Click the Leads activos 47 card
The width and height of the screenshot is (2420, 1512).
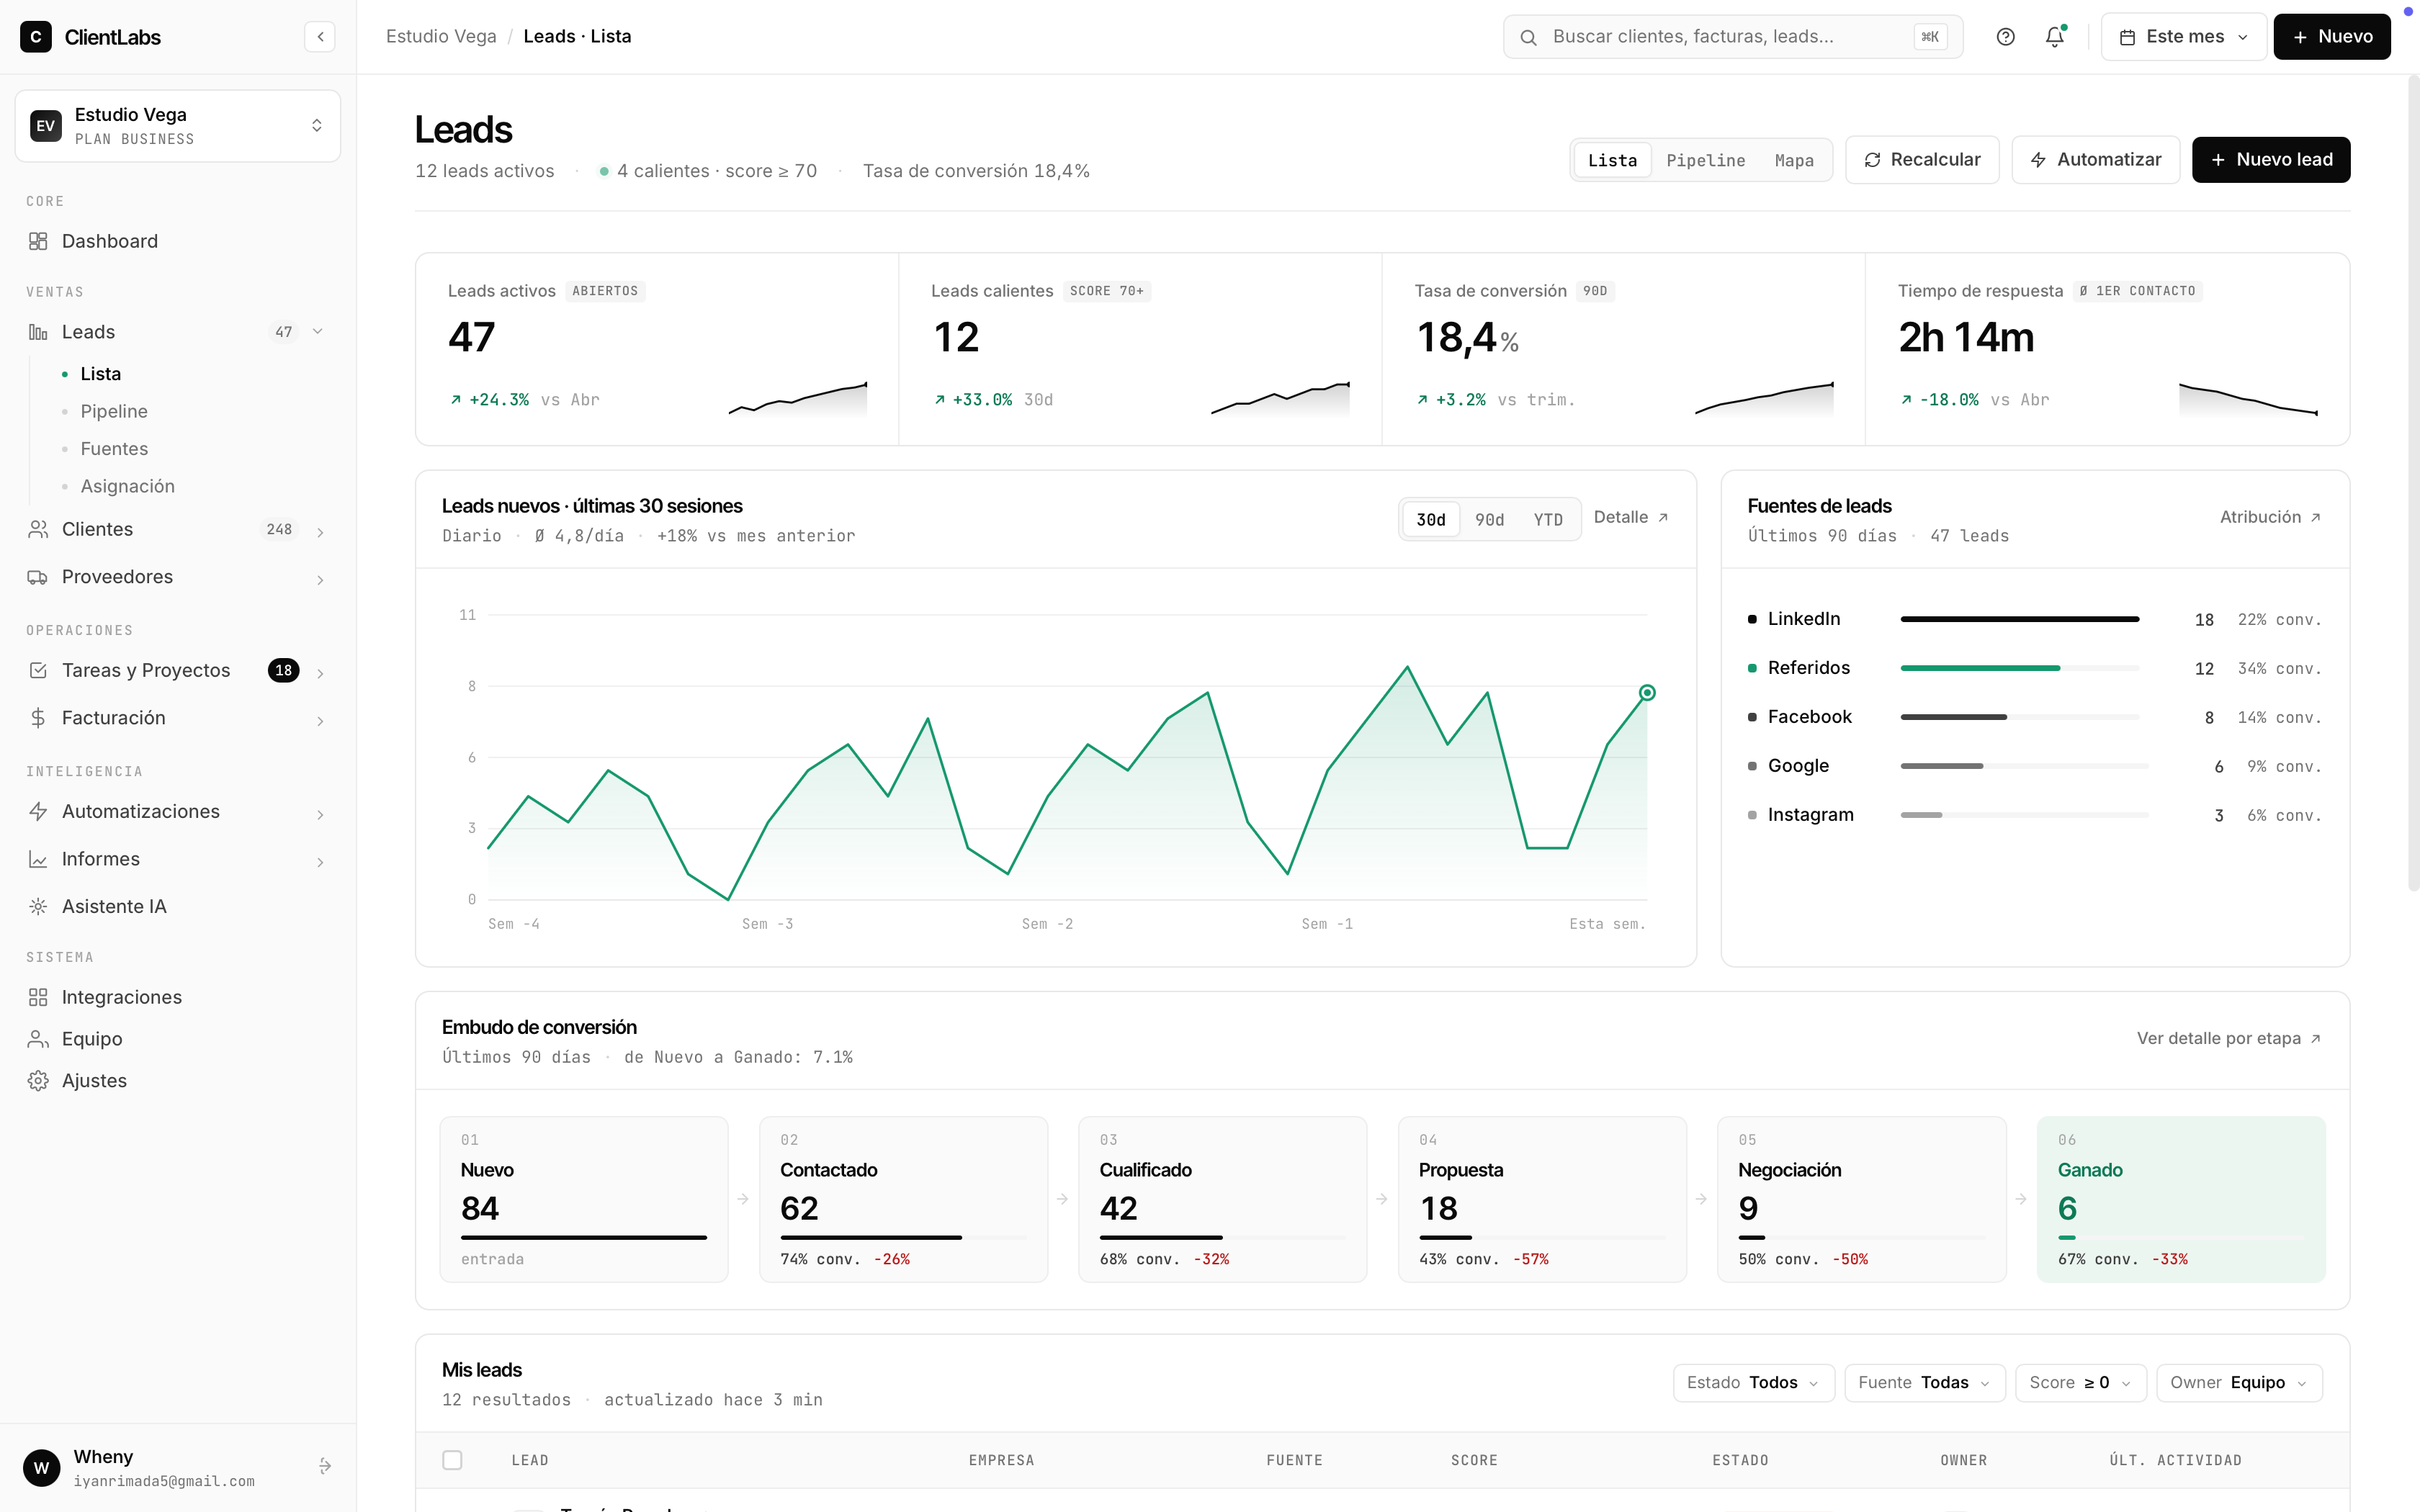tap(657, 349)
